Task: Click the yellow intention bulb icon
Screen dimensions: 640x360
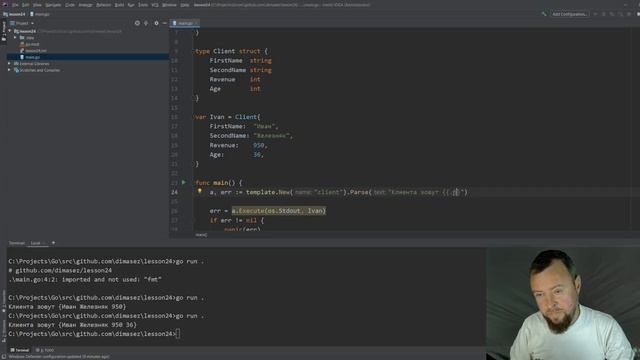Action: pyautogui.click(x=200, y=191)
